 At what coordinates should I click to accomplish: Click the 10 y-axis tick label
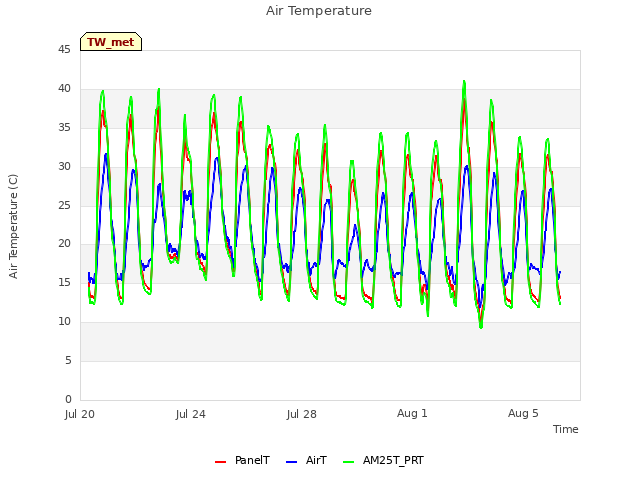pyautogui.click(x=64, y=322)
